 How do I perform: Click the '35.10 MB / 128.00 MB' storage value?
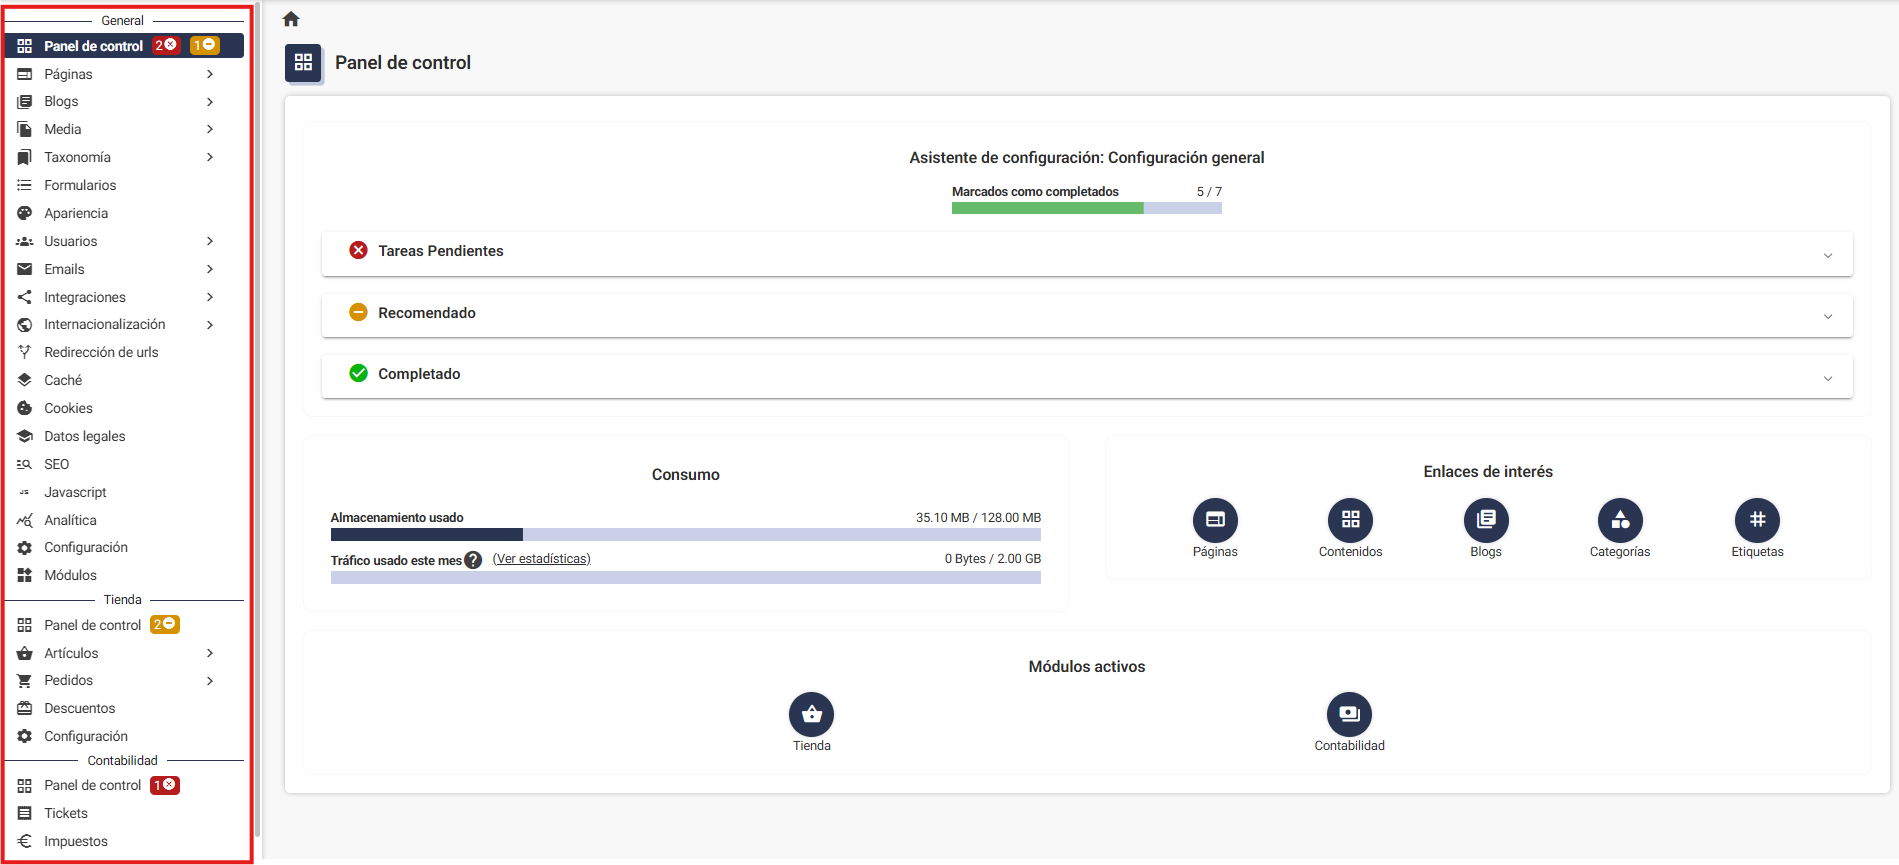[978, 518]
